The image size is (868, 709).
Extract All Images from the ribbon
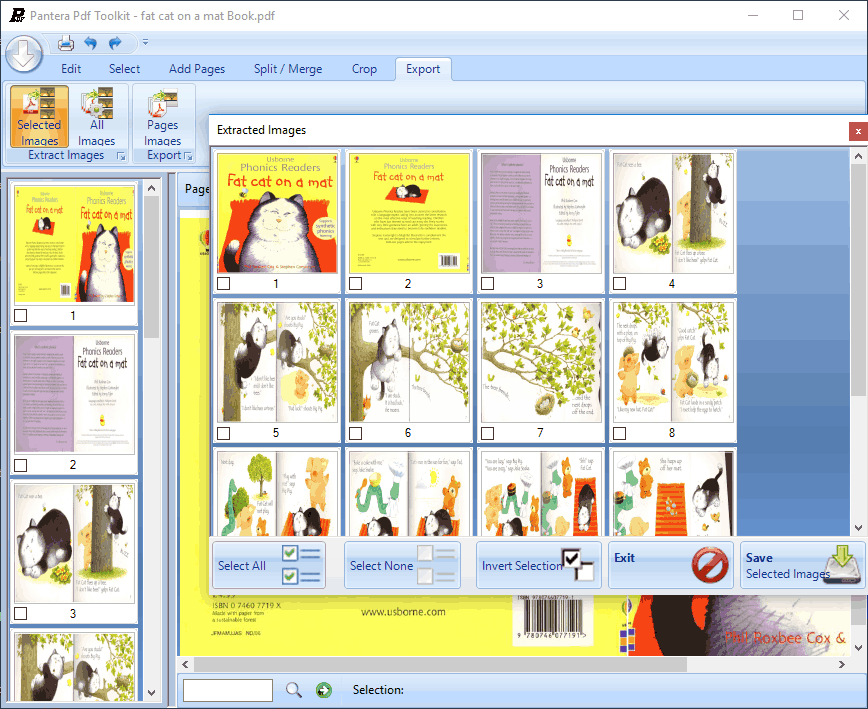click(x=97, y=116)
